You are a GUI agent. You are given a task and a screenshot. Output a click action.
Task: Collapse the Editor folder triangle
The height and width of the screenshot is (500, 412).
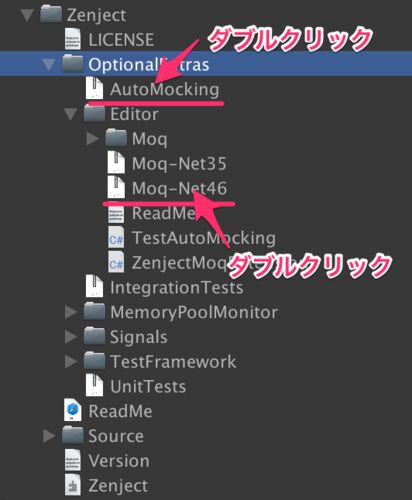point(71,114)
